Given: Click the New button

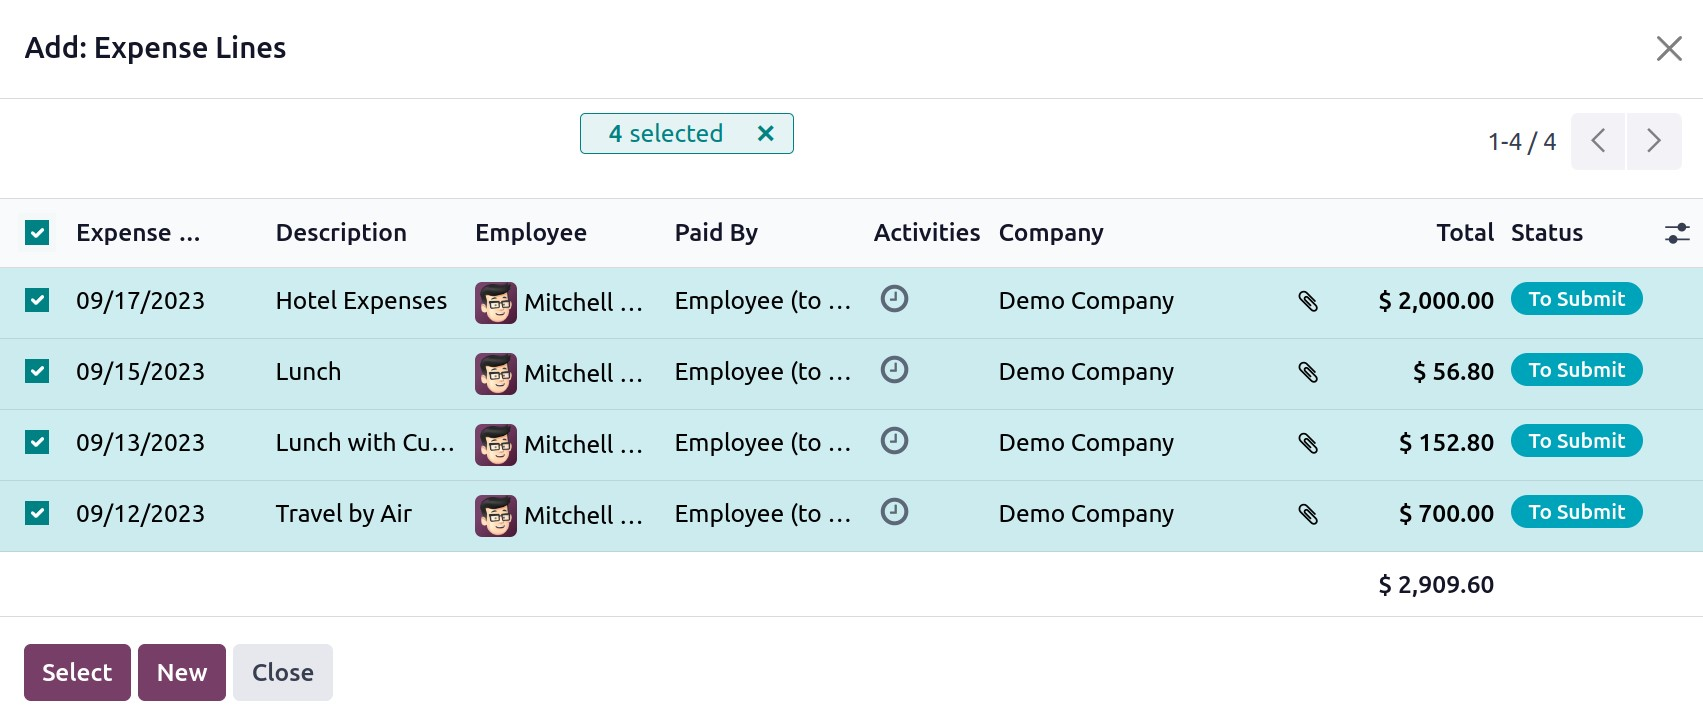Looking at the screenshot, I should tap(181, 672).
